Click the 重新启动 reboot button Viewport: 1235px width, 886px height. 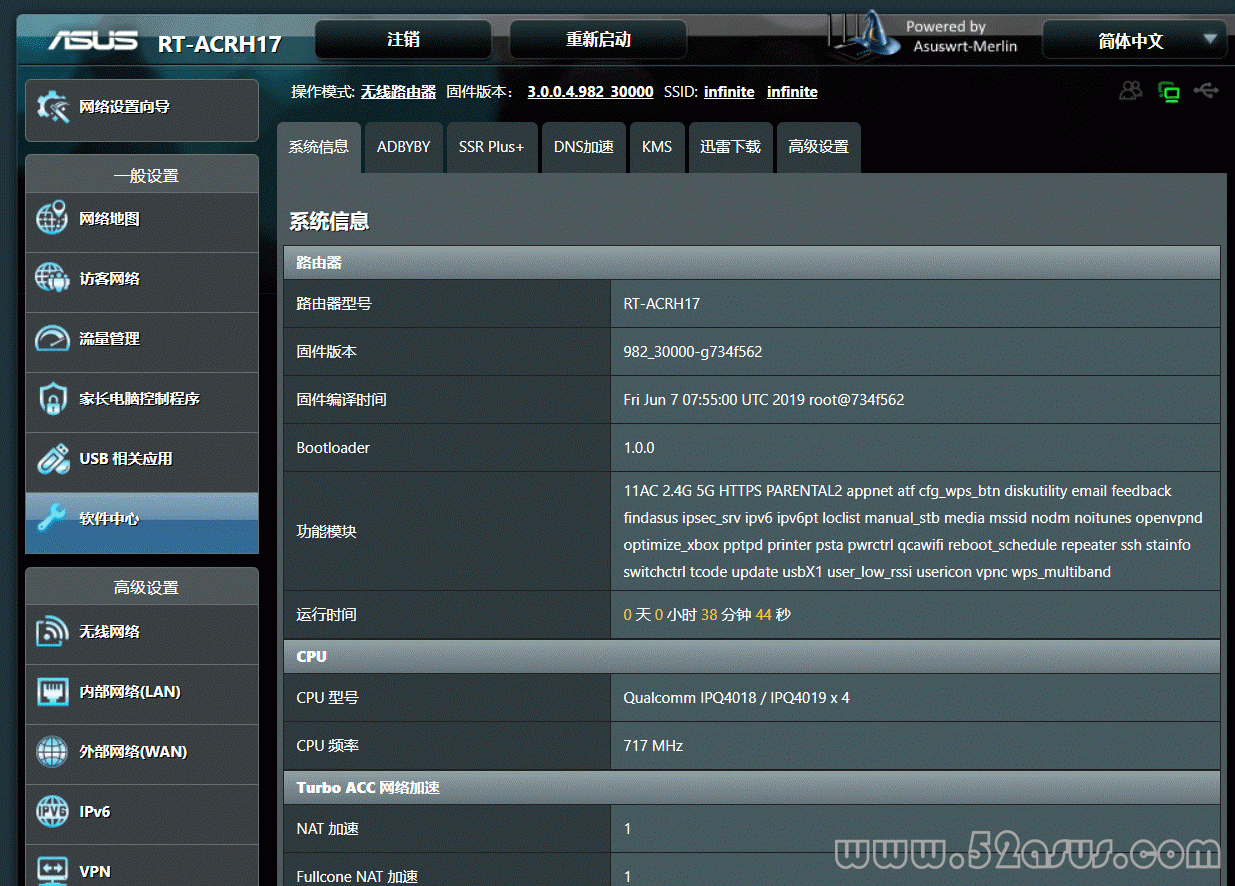[598, 40]
